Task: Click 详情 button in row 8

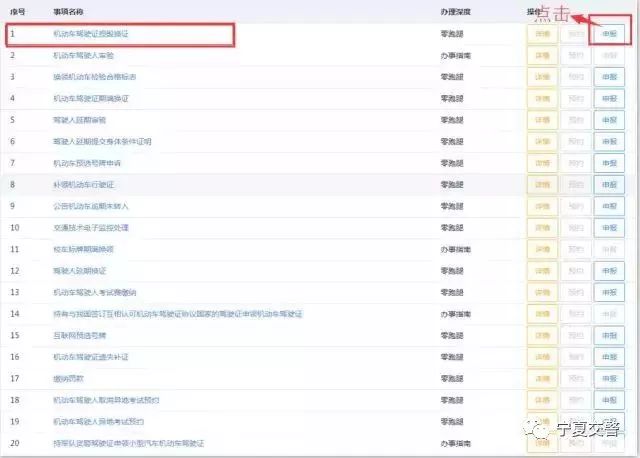Action: 542,185
